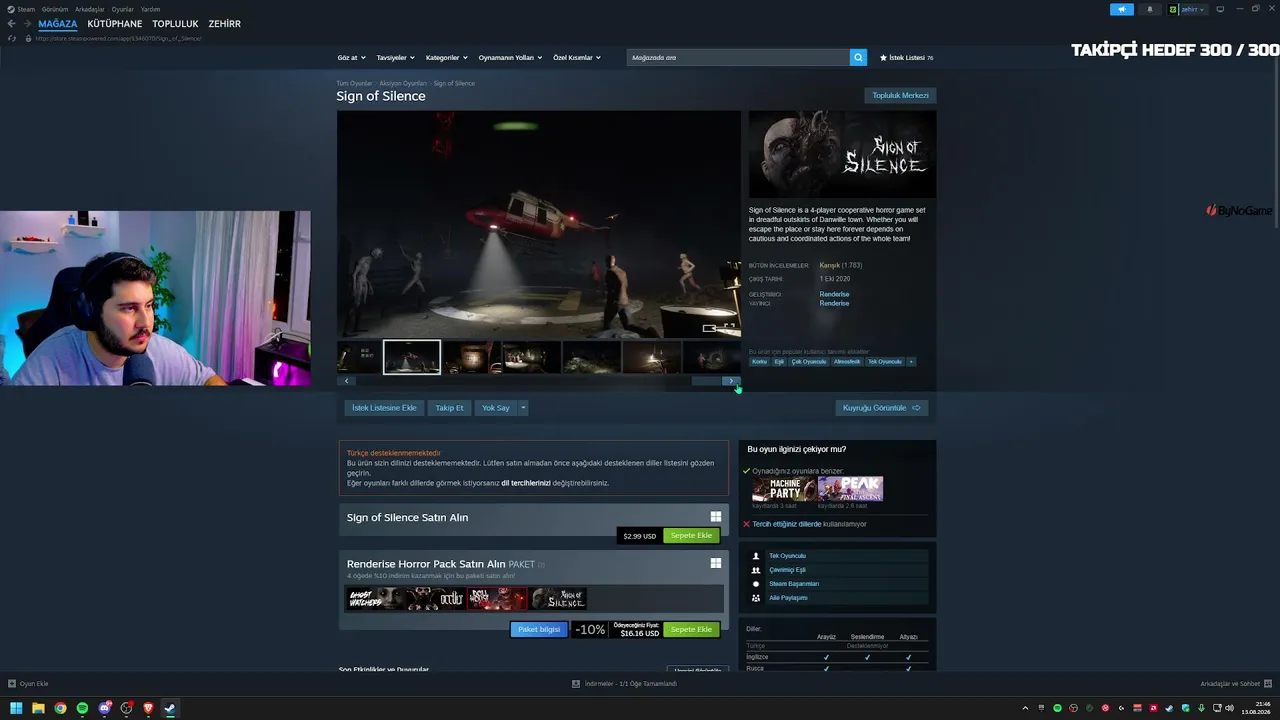Click the Takip Et button
The height and width of the screenshot is (720, 1280).
(449, 408)
